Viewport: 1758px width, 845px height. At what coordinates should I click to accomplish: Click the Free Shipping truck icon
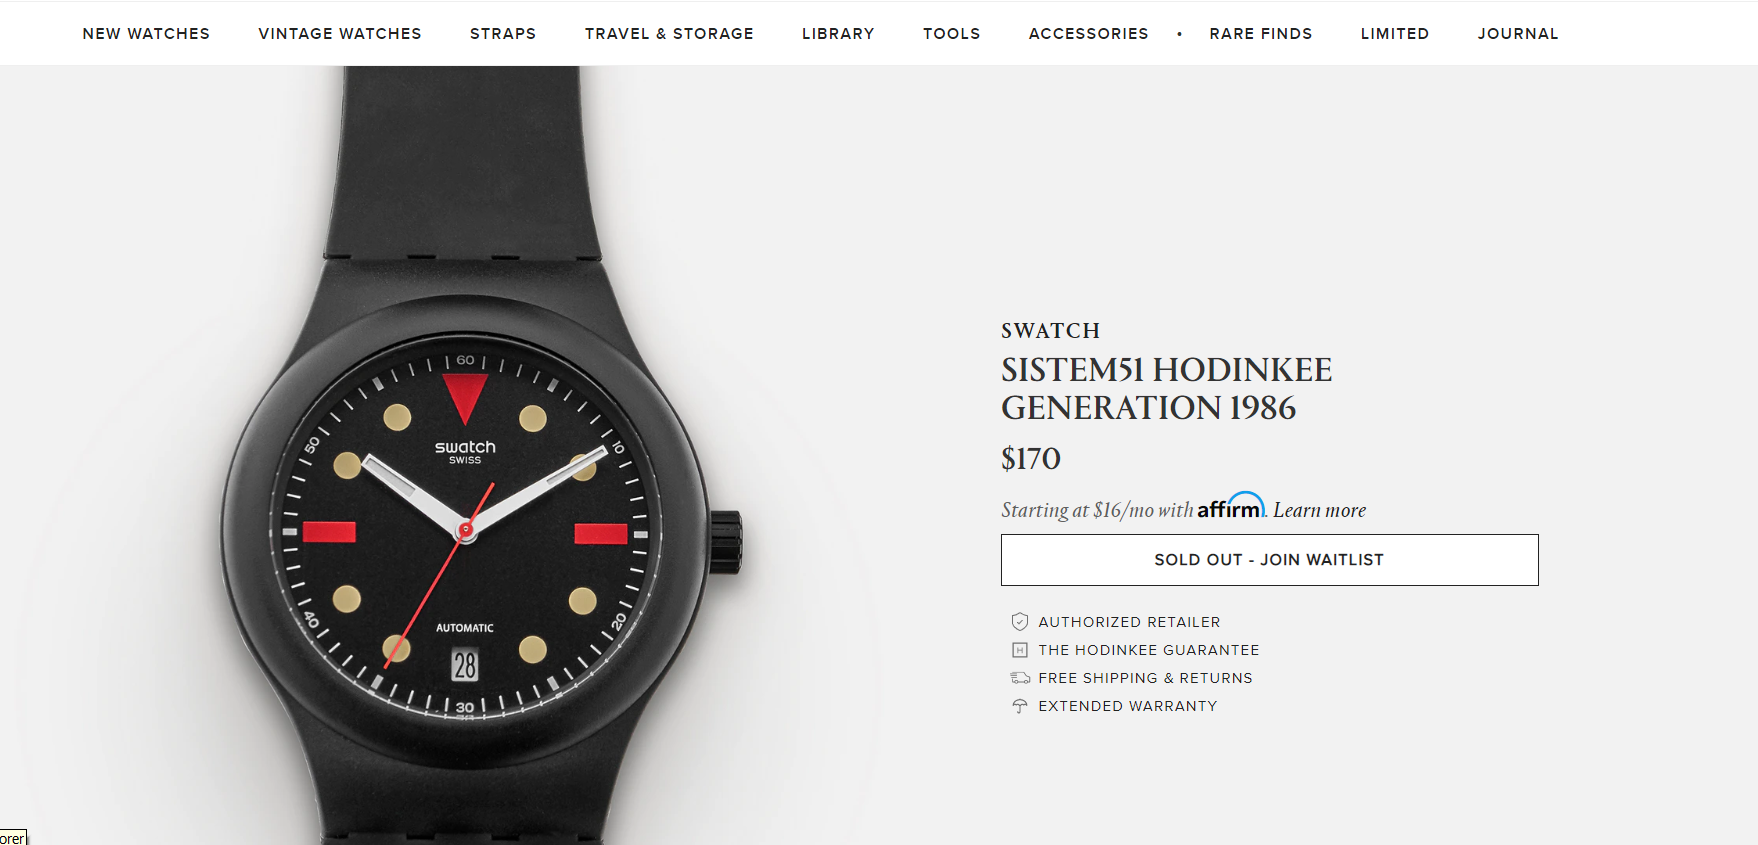click(x=1019, y=678)
